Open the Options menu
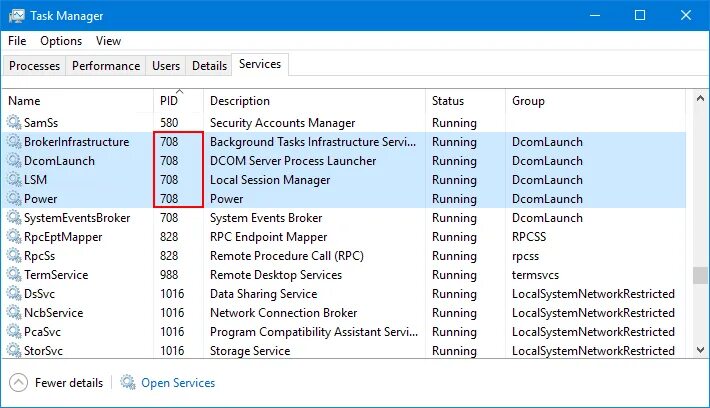Screen dimensions: 710x408 click(61, 41)
